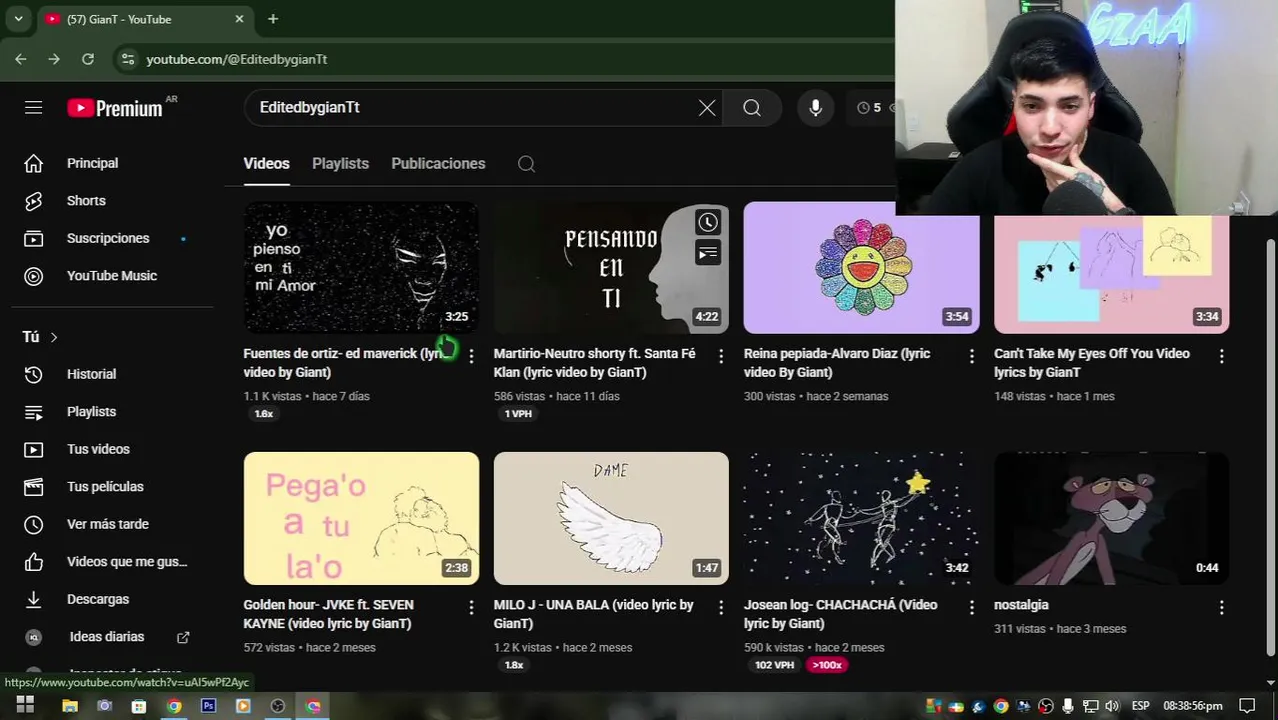Viewport: 1278px width, 720px height.
Task: Open Videos que me gustan list
Action: [127, 561]
